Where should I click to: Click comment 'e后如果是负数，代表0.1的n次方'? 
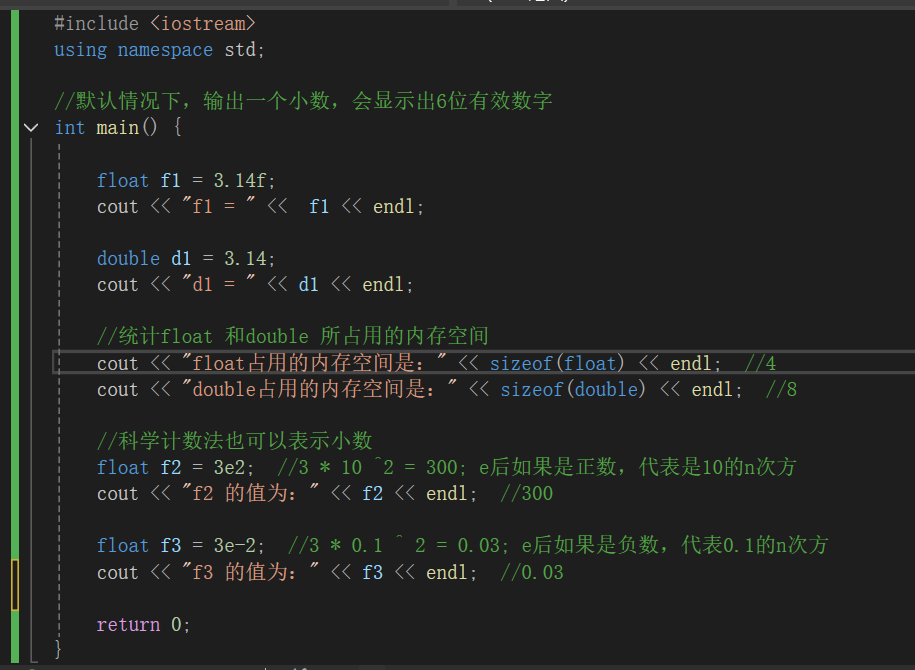[x=675, y=545]
